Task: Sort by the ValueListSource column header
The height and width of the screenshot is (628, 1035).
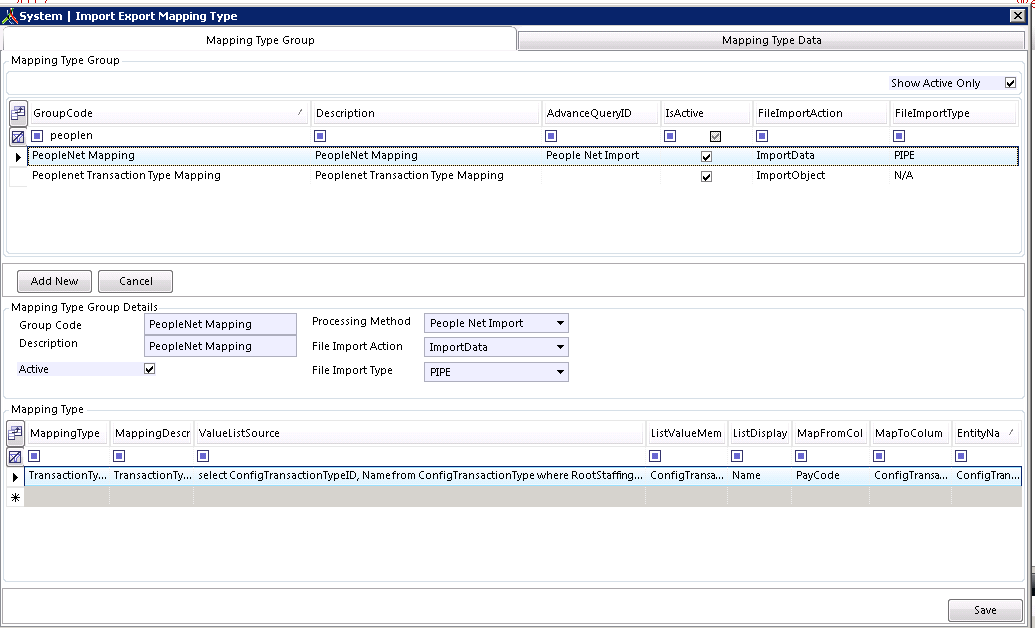Action: (420, 433)
